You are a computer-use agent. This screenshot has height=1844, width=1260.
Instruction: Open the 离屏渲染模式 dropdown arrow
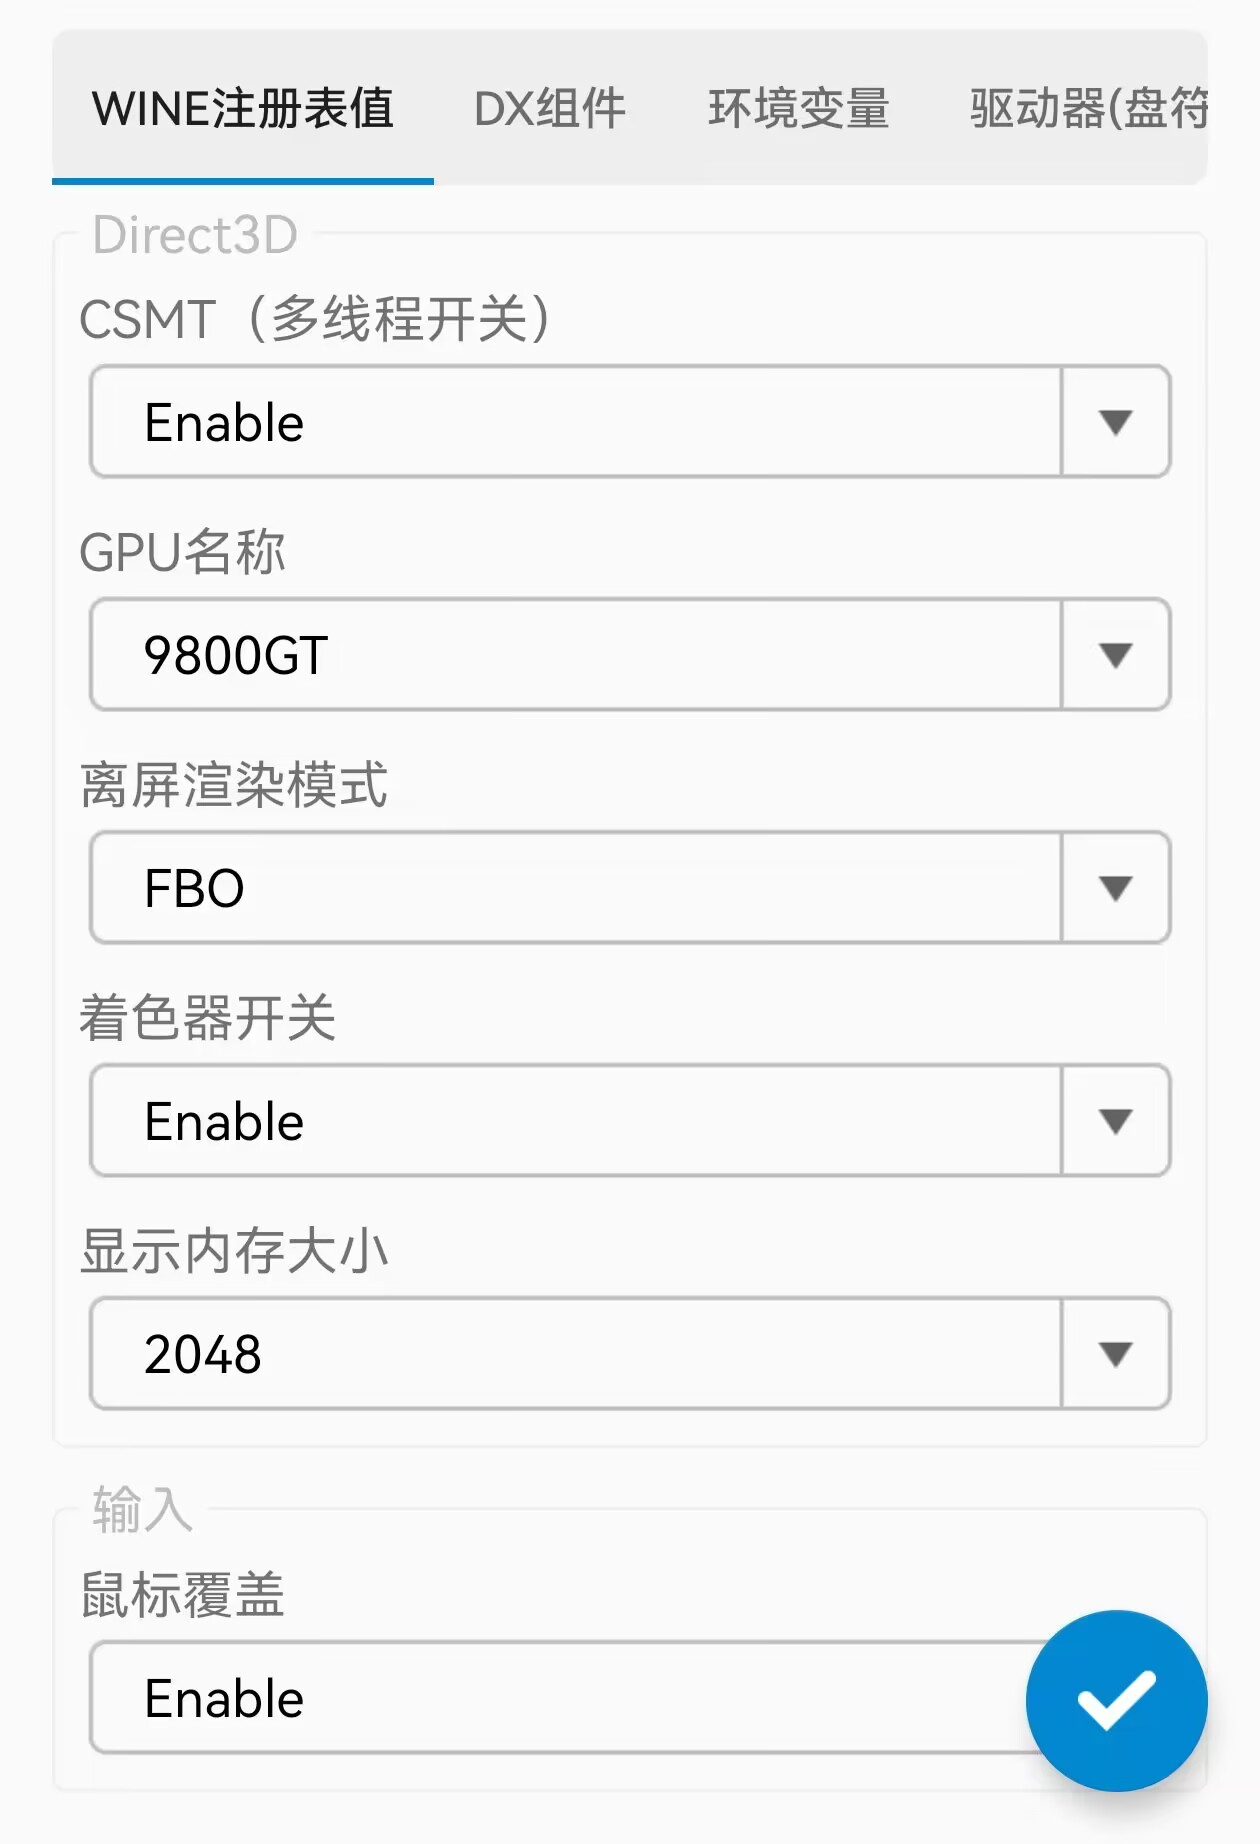[1115, 888]
